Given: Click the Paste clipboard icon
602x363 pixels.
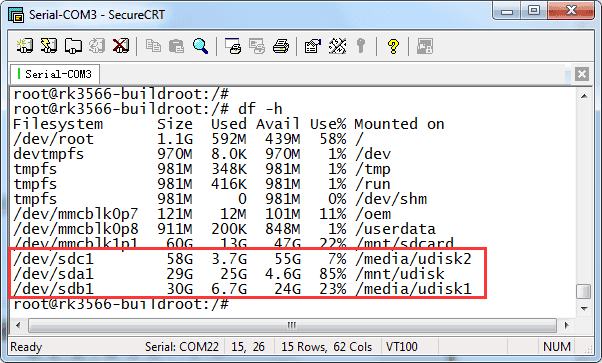Looking at the screenshot, I should 177,46.
